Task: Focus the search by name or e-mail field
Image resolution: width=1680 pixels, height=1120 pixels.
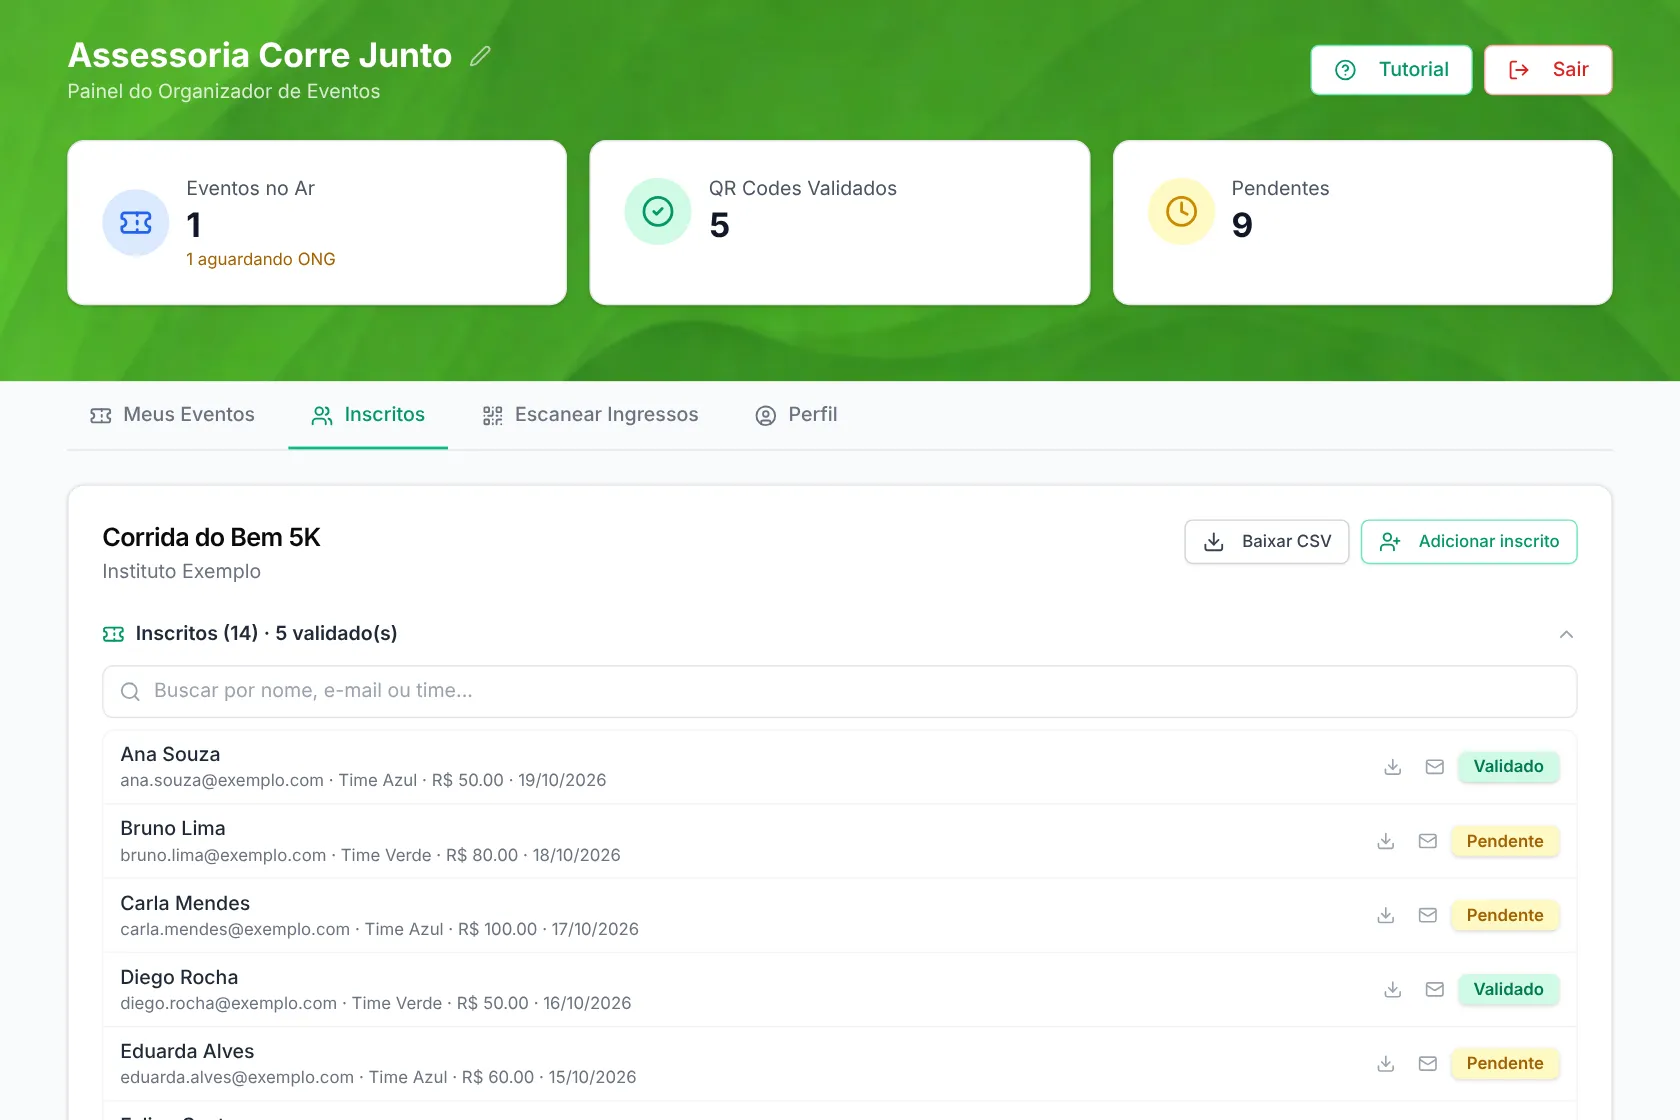Action: point(840,692)
